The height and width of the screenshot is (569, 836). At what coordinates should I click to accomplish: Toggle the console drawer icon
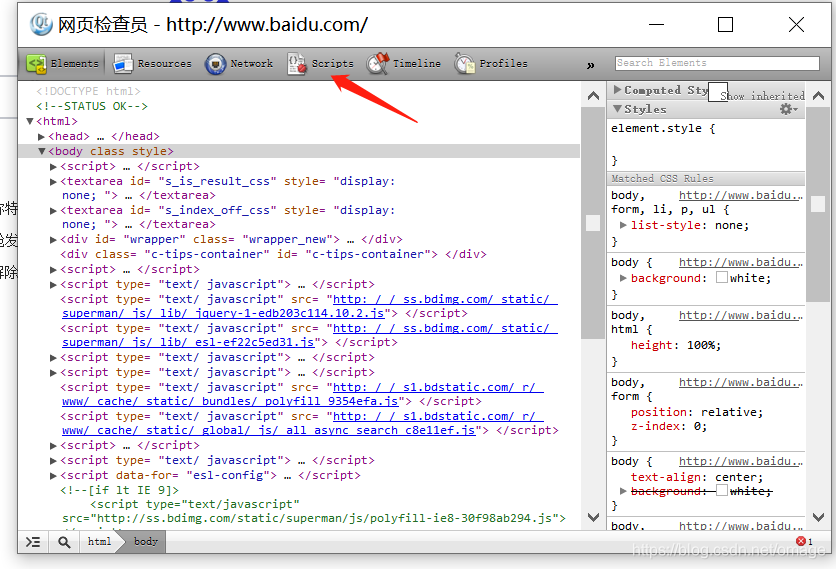(33, 542)
